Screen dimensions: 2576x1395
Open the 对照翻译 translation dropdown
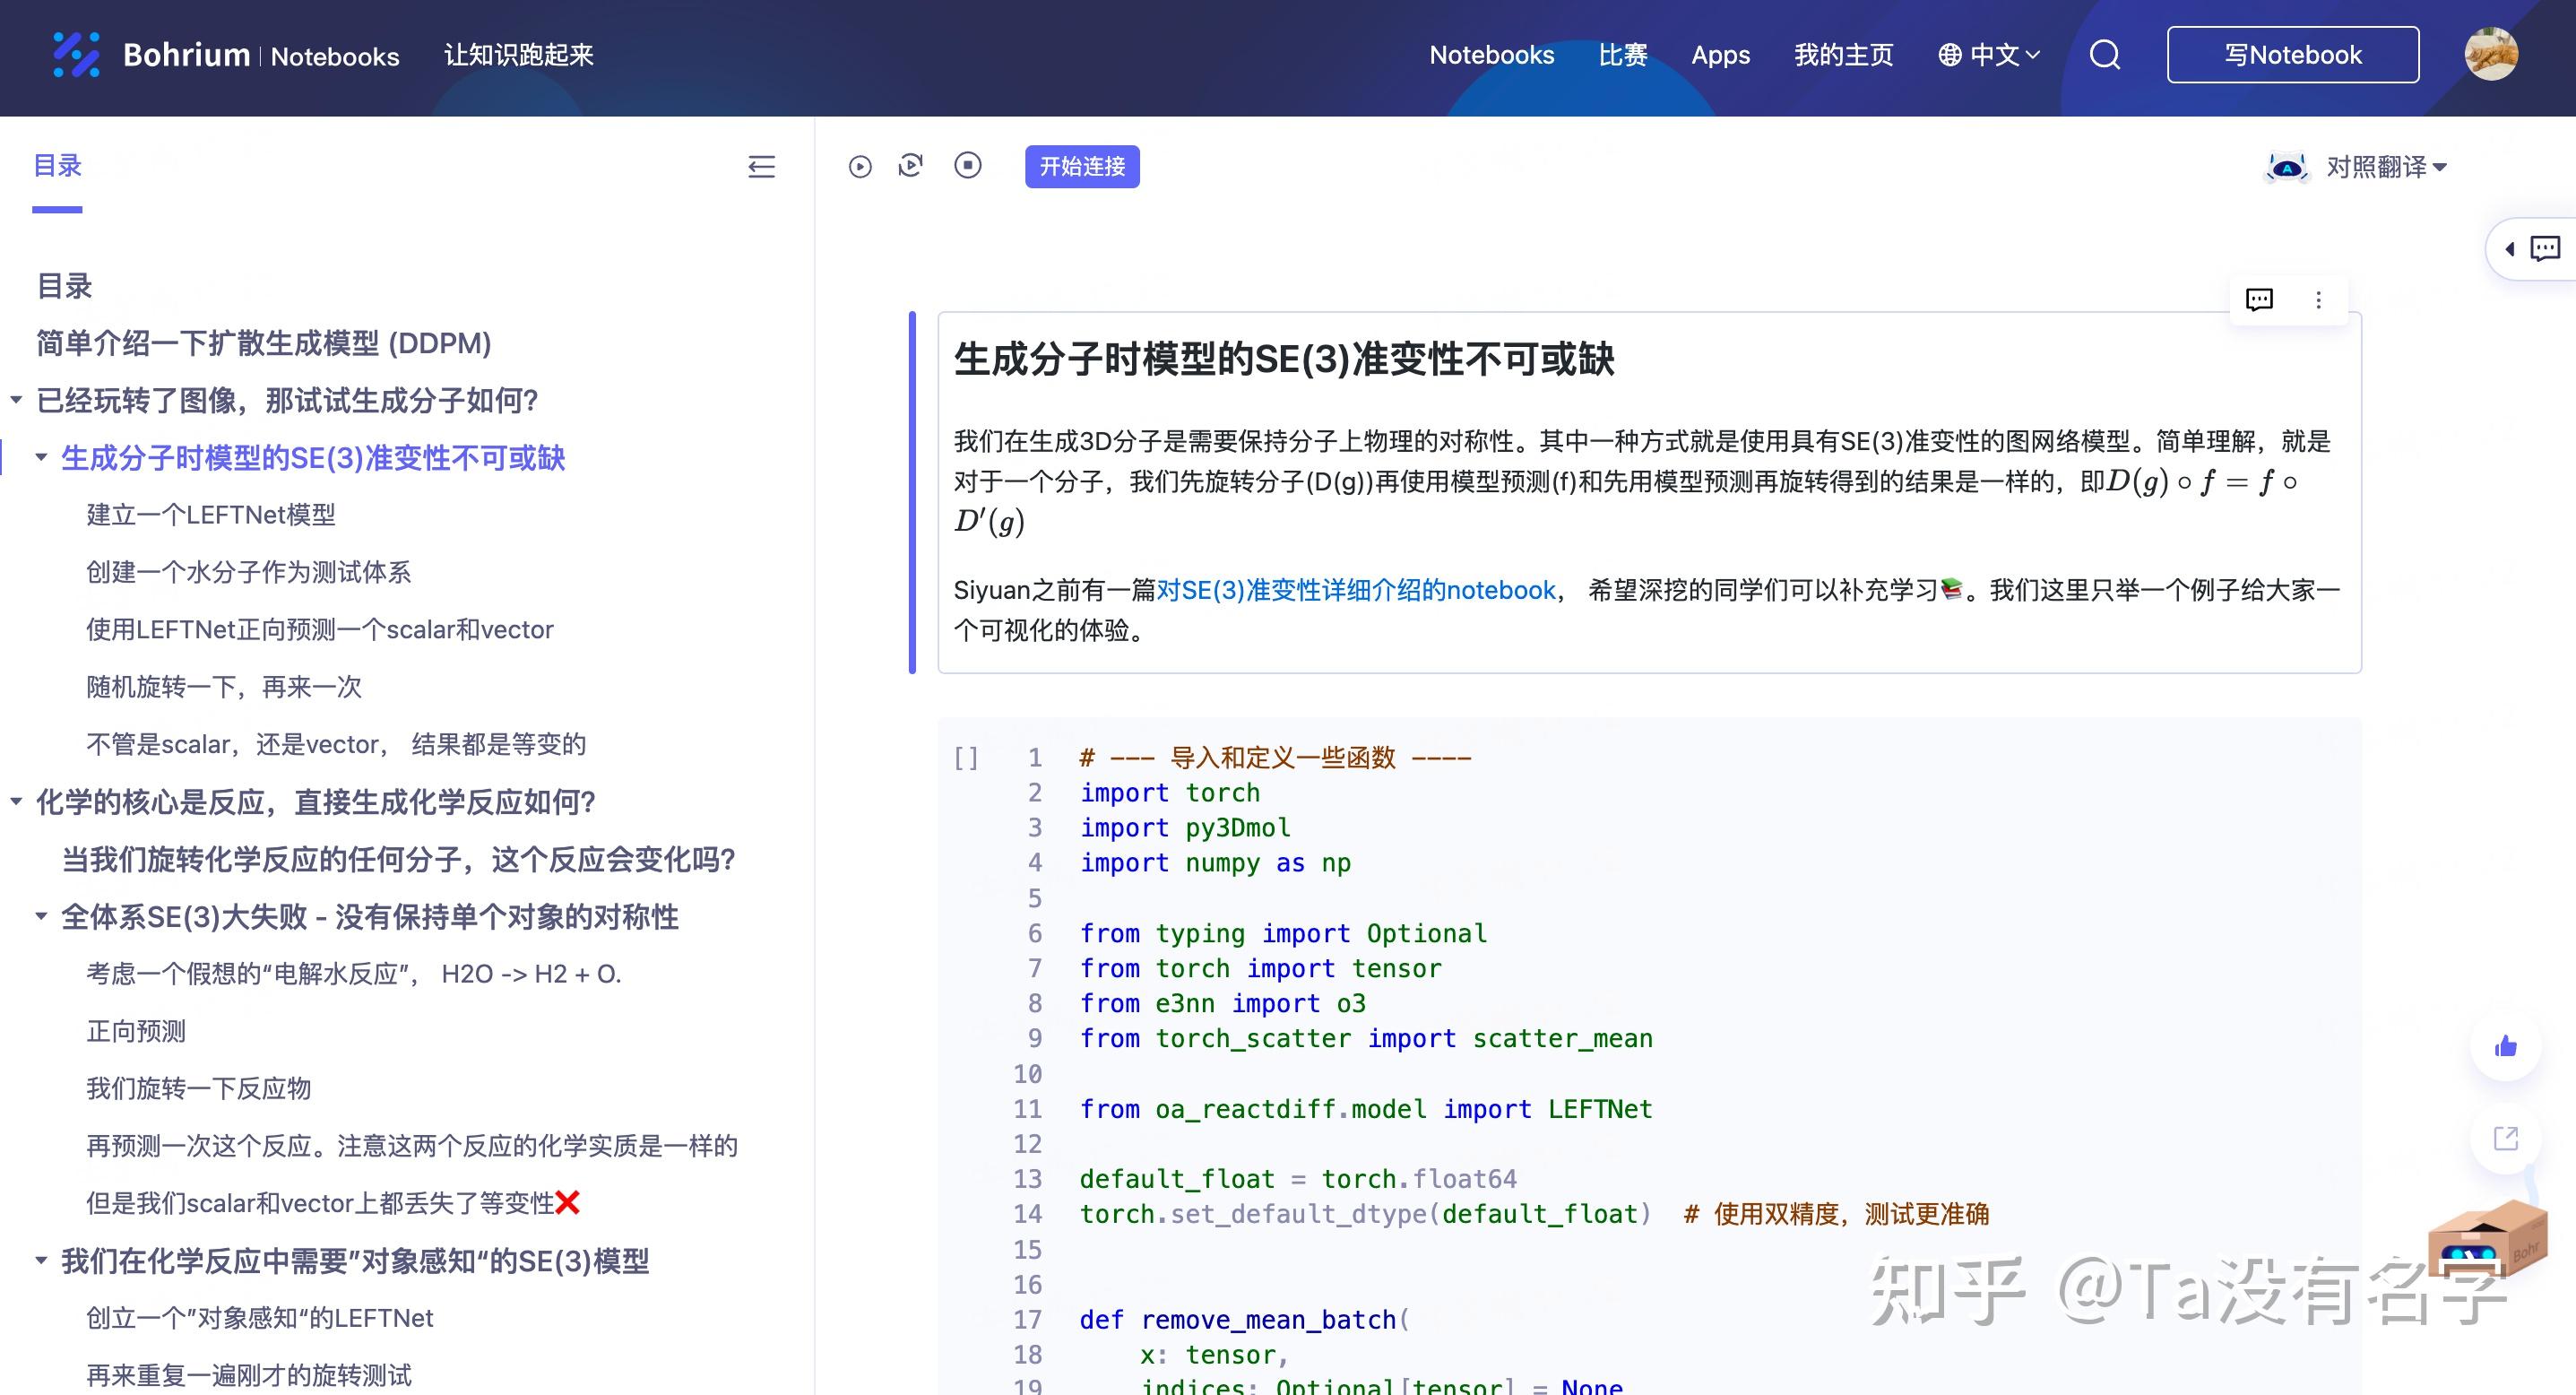tap(2383, 167)
